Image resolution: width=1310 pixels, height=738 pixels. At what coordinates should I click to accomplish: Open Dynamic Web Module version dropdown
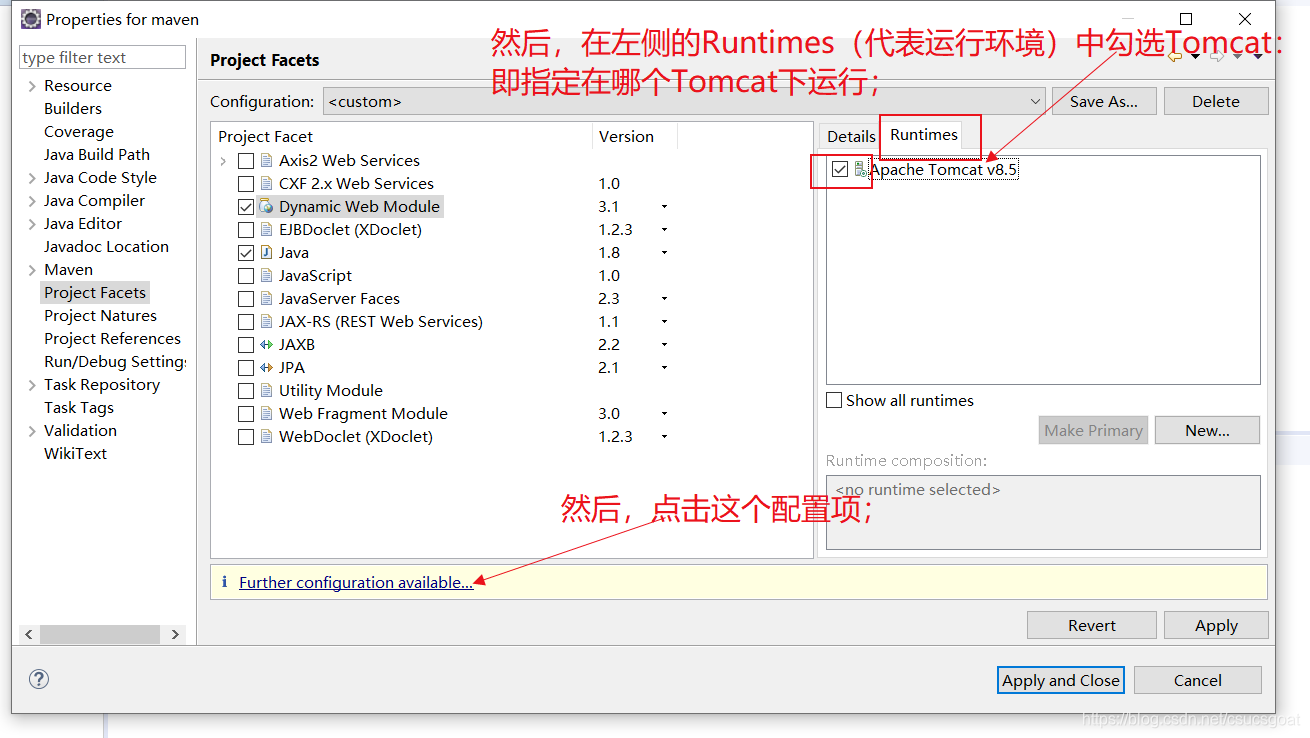(664, 207)
